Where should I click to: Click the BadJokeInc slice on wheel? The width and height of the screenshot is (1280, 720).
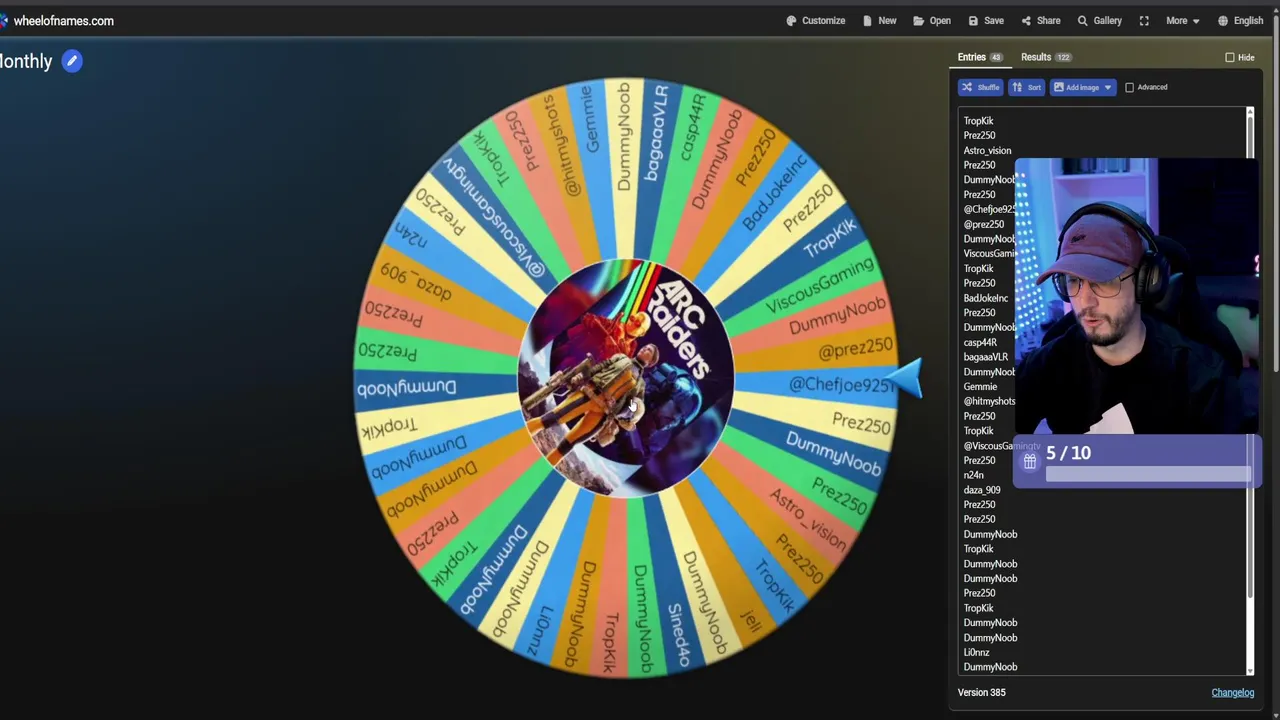[x=777, y=192]
